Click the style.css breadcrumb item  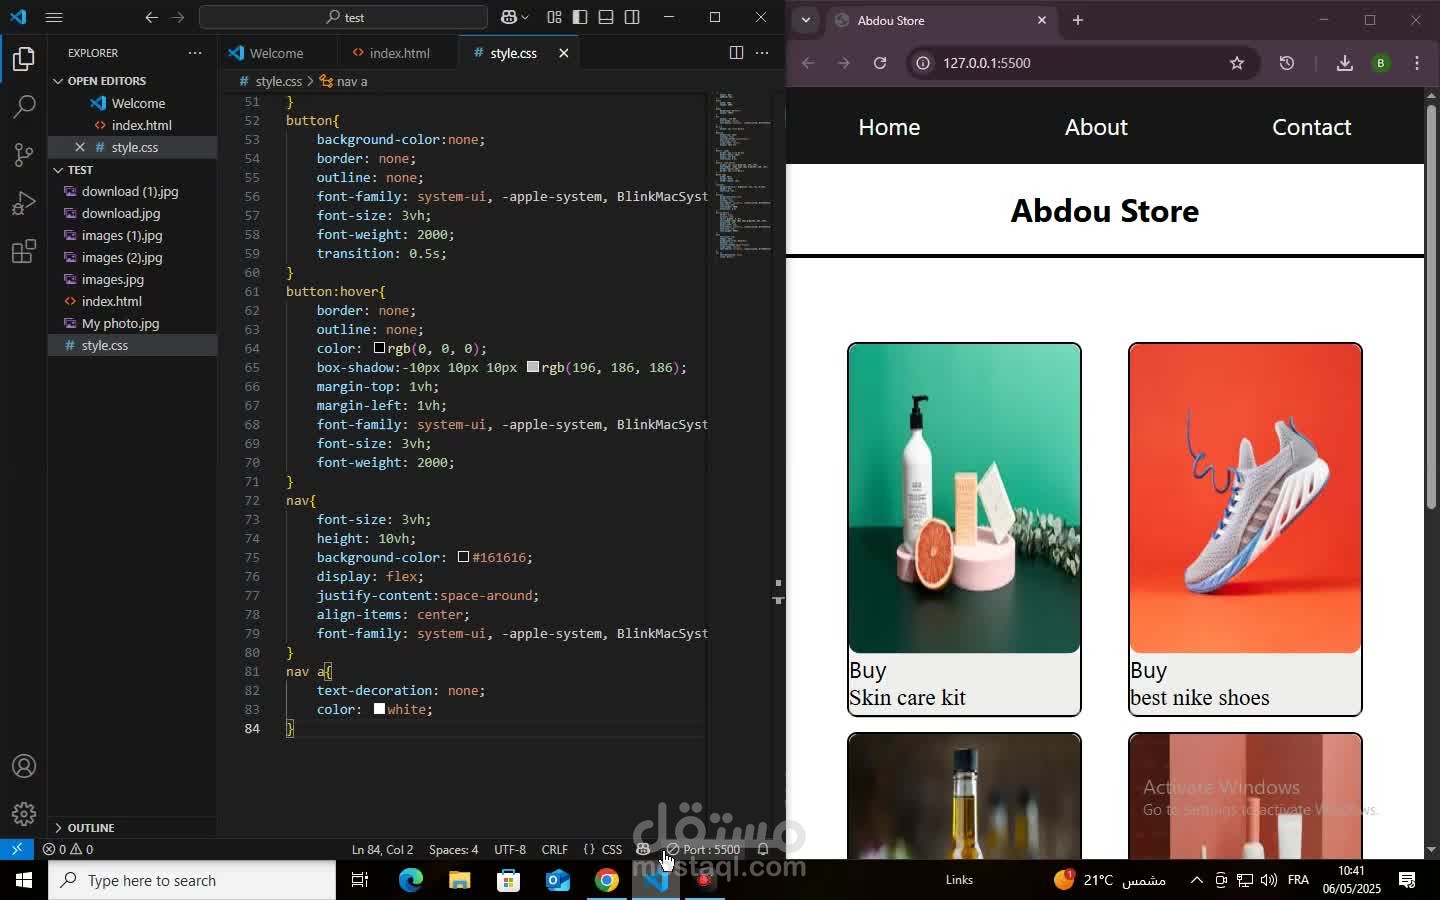click(270, 81)
